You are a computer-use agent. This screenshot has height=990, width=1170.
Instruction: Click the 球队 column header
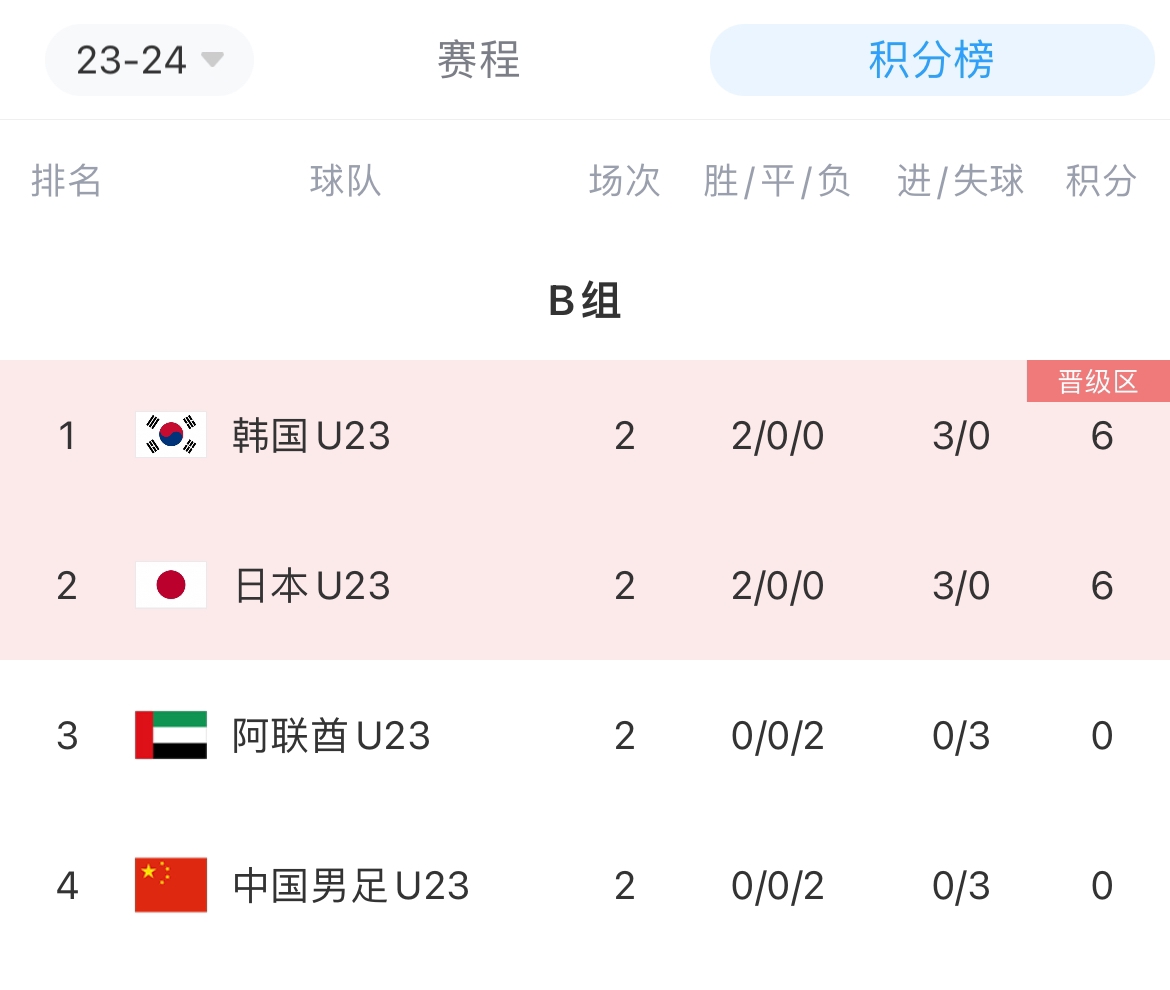pos(345,182)
